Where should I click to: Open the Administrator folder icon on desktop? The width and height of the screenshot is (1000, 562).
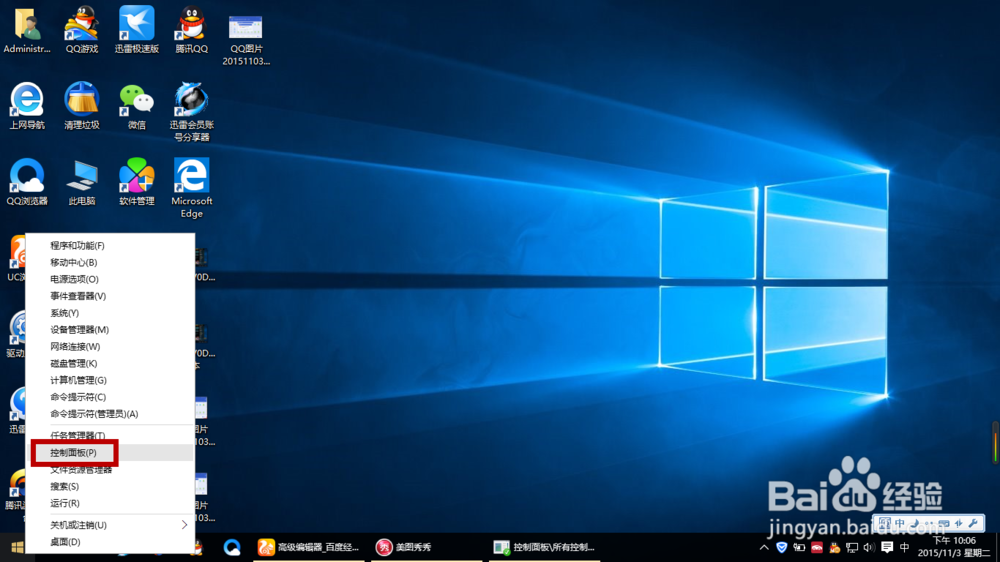point(27,30)
